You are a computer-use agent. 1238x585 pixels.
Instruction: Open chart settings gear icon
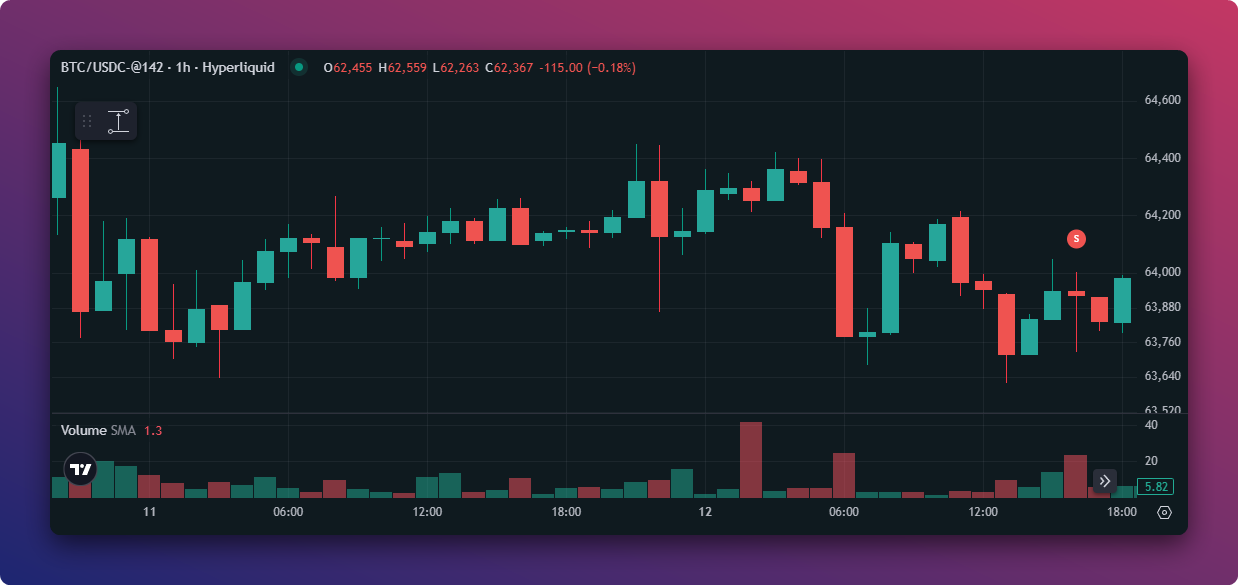point(1164,513)
